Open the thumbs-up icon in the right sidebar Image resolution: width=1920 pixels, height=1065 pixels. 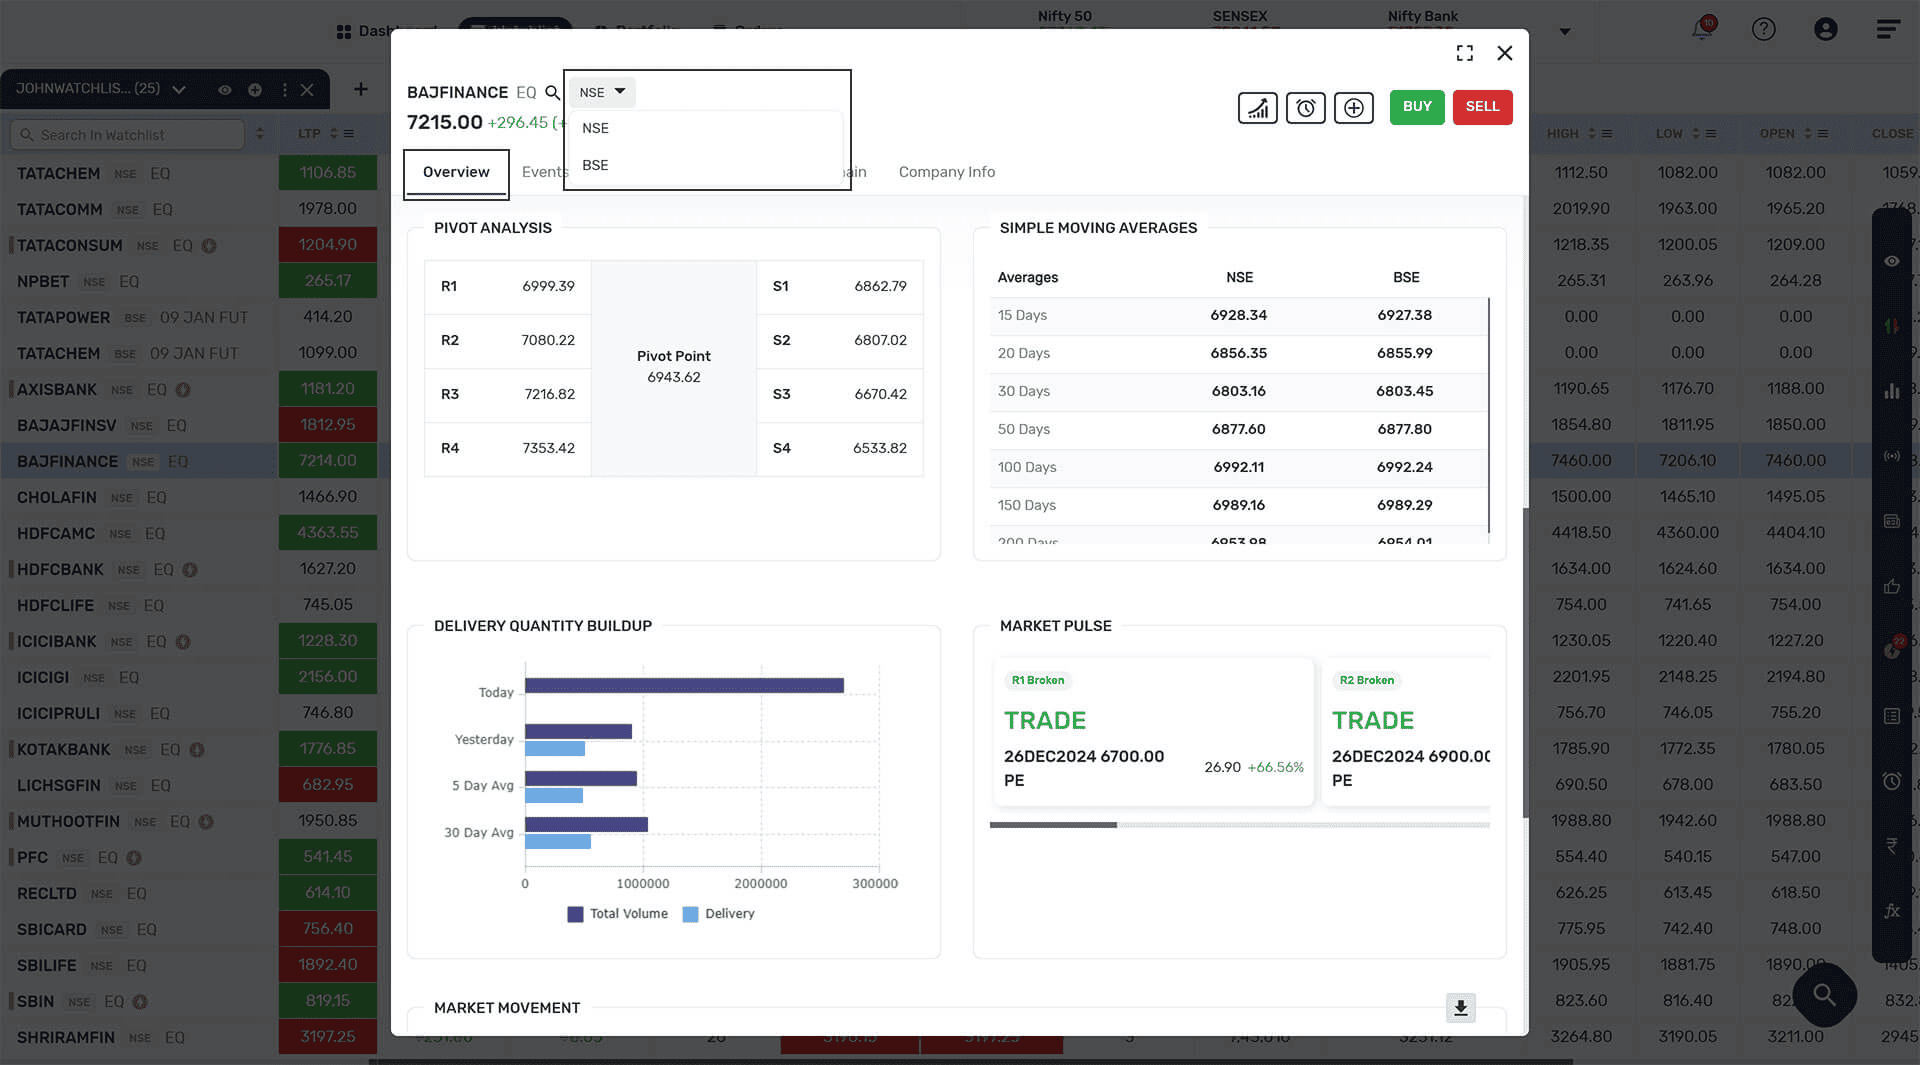[x=1891, y=586]
